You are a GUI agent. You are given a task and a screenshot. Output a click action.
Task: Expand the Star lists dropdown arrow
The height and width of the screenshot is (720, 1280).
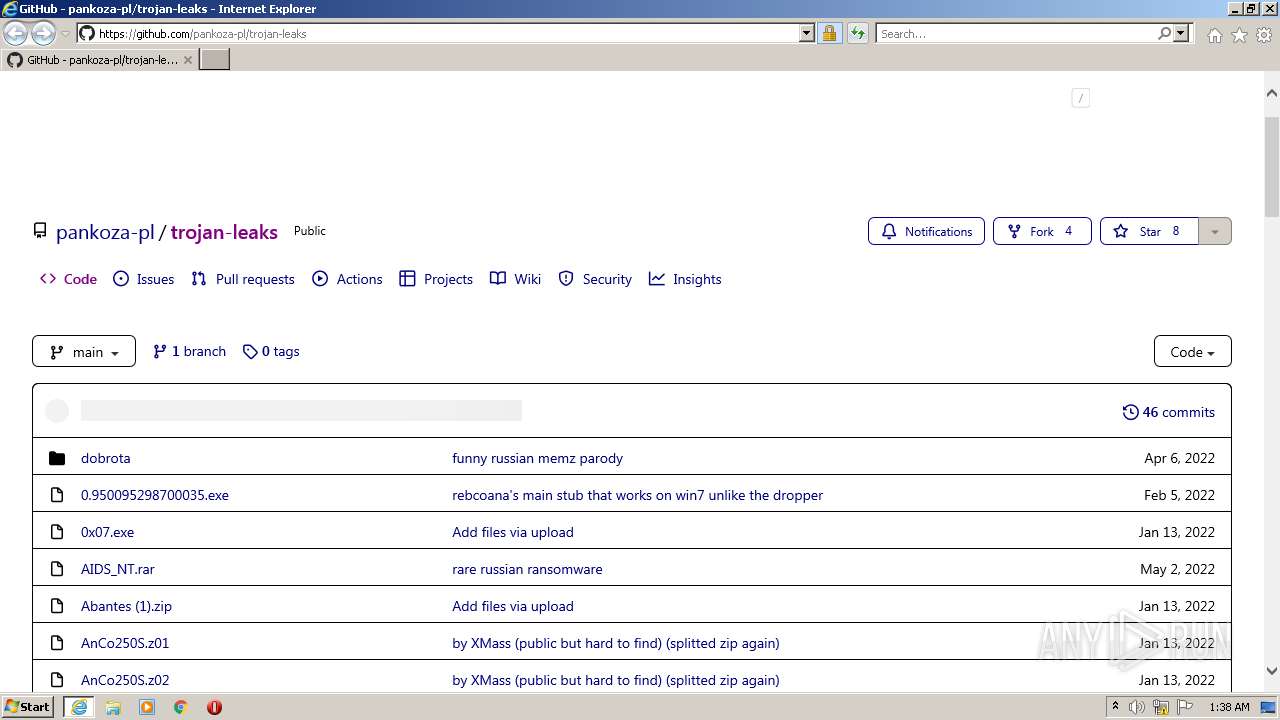click(1215, 231)
